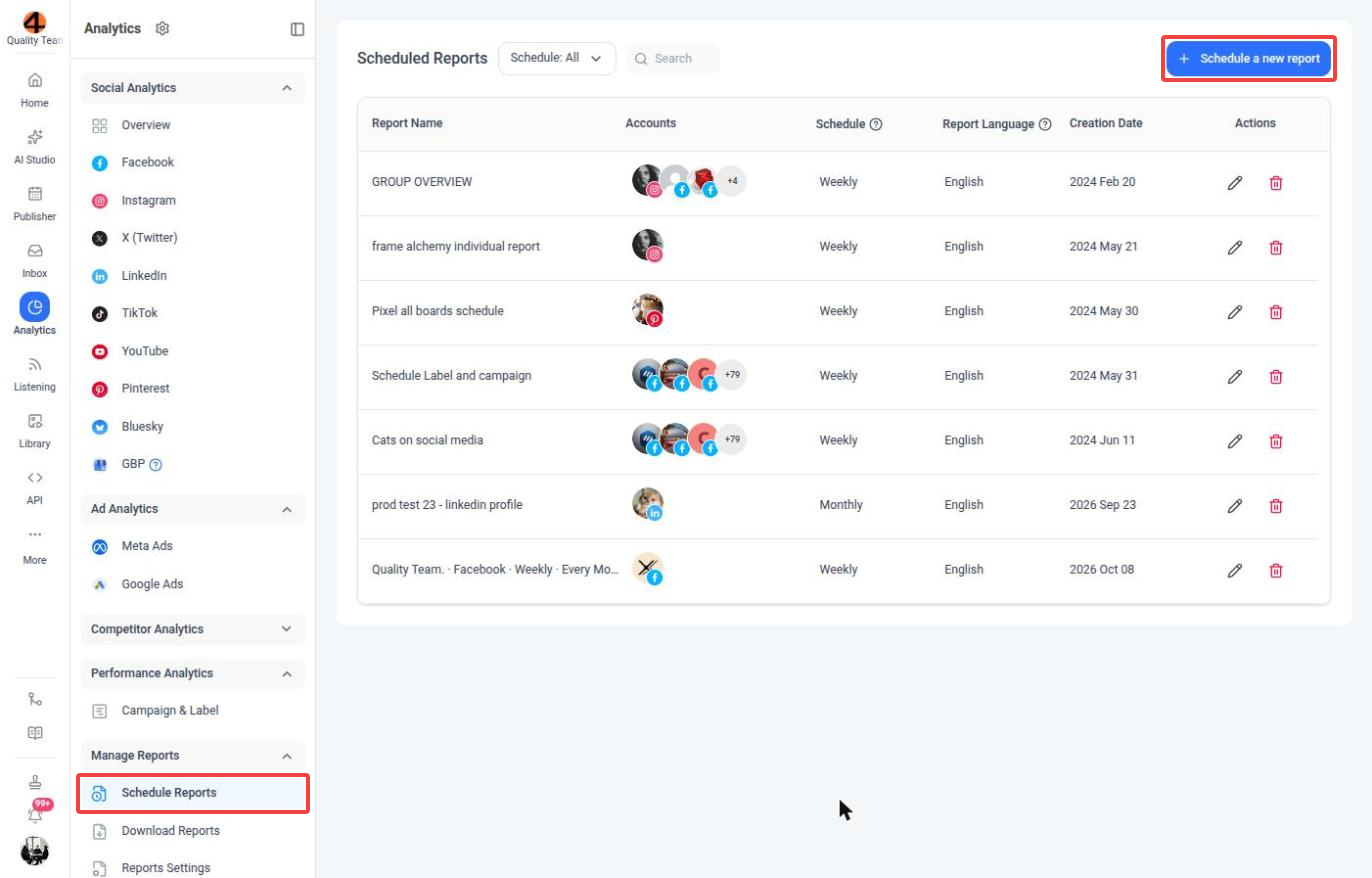Open the Publisher section
1372x878 pixels.
[35, 202]
